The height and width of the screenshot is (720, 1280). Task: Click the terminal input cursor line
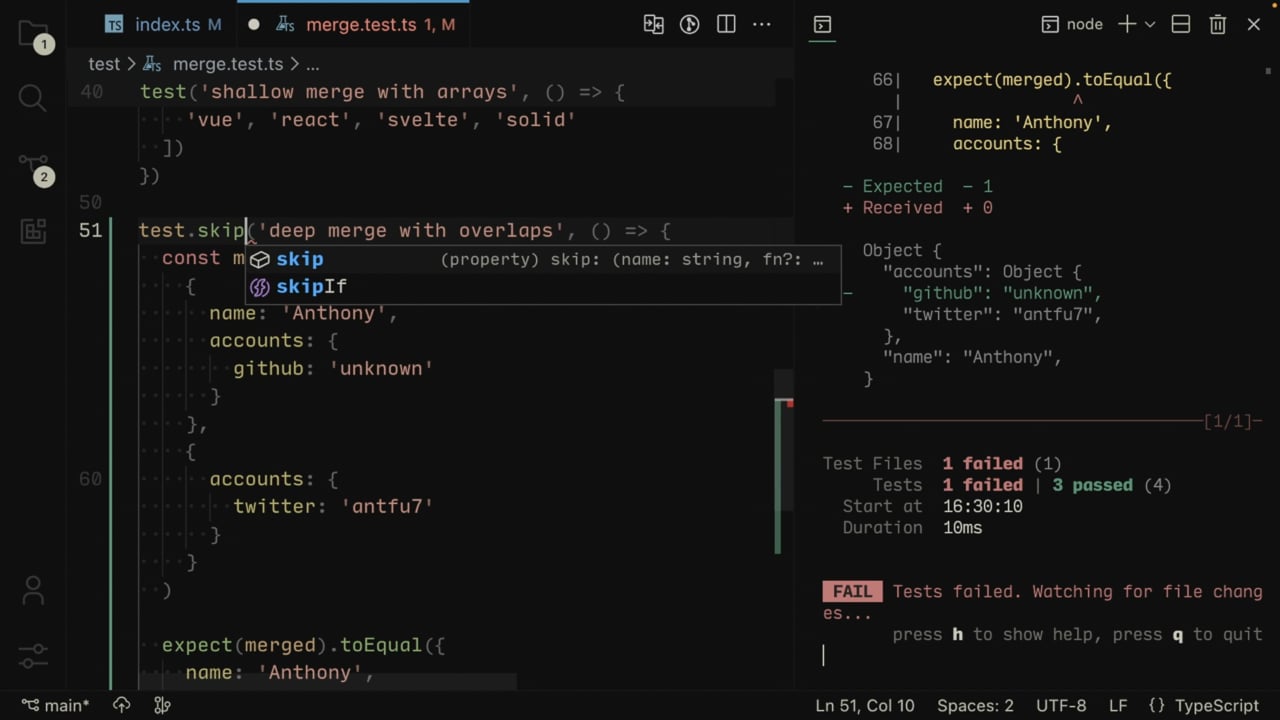pyautogui.click(x=824, y=655)
